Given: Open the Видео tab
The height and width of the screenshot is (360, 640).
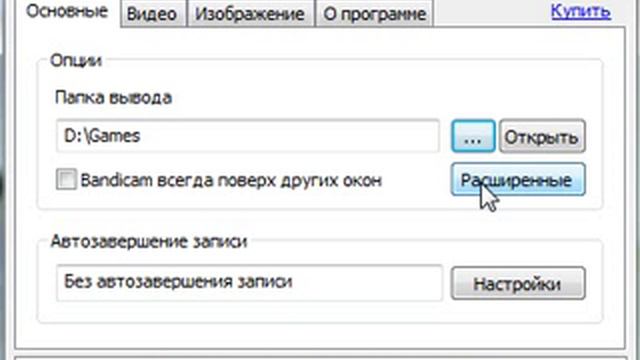Looking at the screenshot, I should pyautogui.click(x=153, y=14).
